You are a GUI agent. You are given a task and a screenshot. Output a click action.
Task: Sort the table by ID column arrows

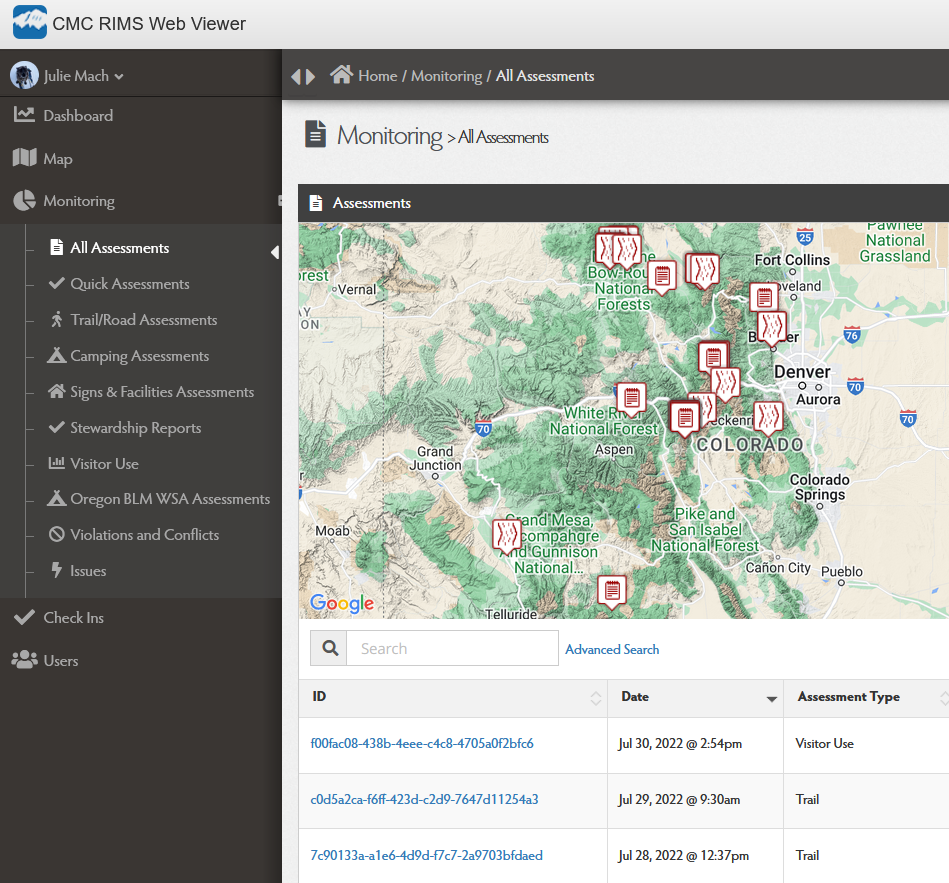[x=596, y=698]
